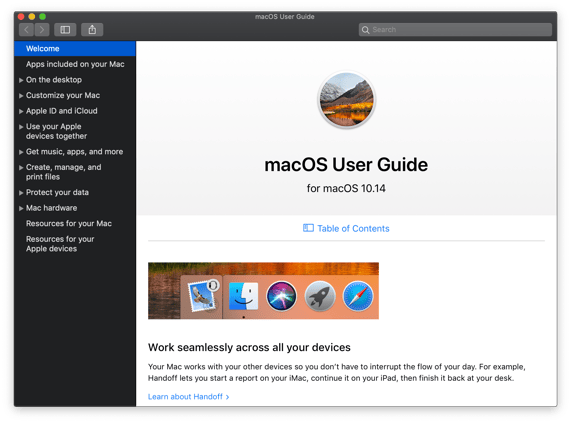The width and height of the screenshot is (571, 423).
Task: Expand Create, manage, and print files
Action: pos(21,168)
